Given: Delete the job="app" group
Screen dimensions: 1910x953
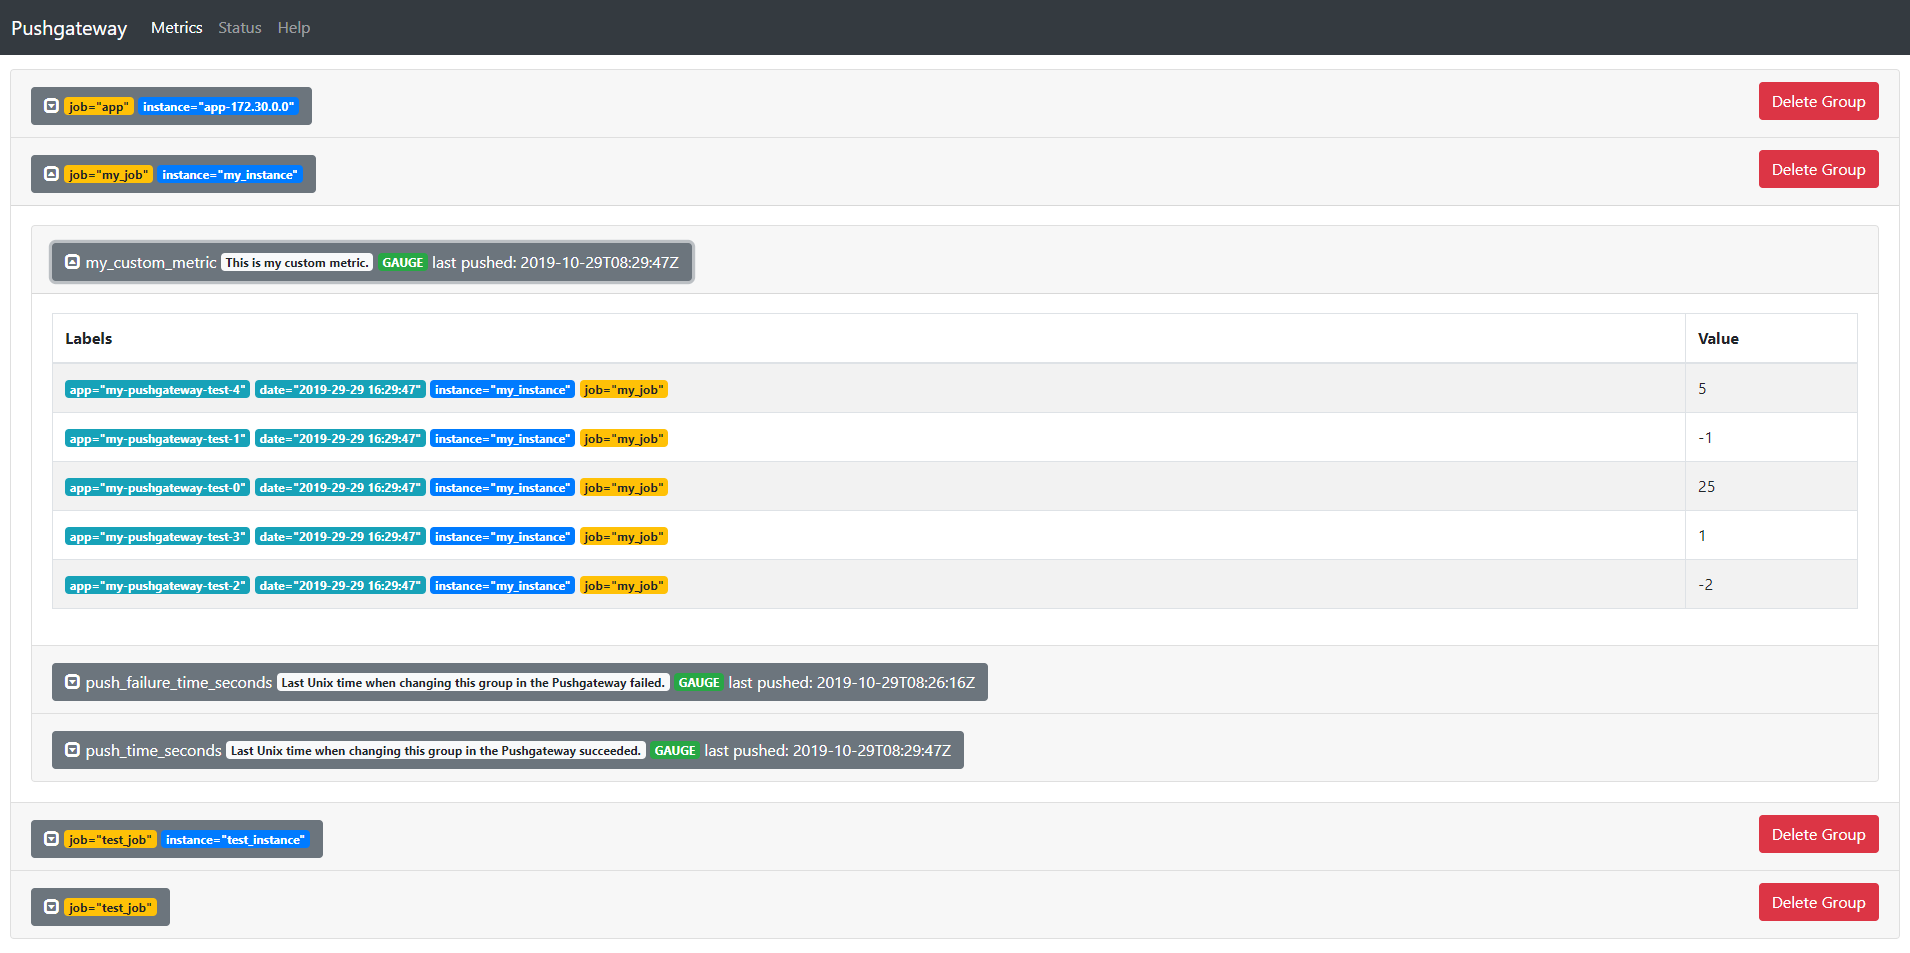Looking at the screenshot, I should point(1818,101).
